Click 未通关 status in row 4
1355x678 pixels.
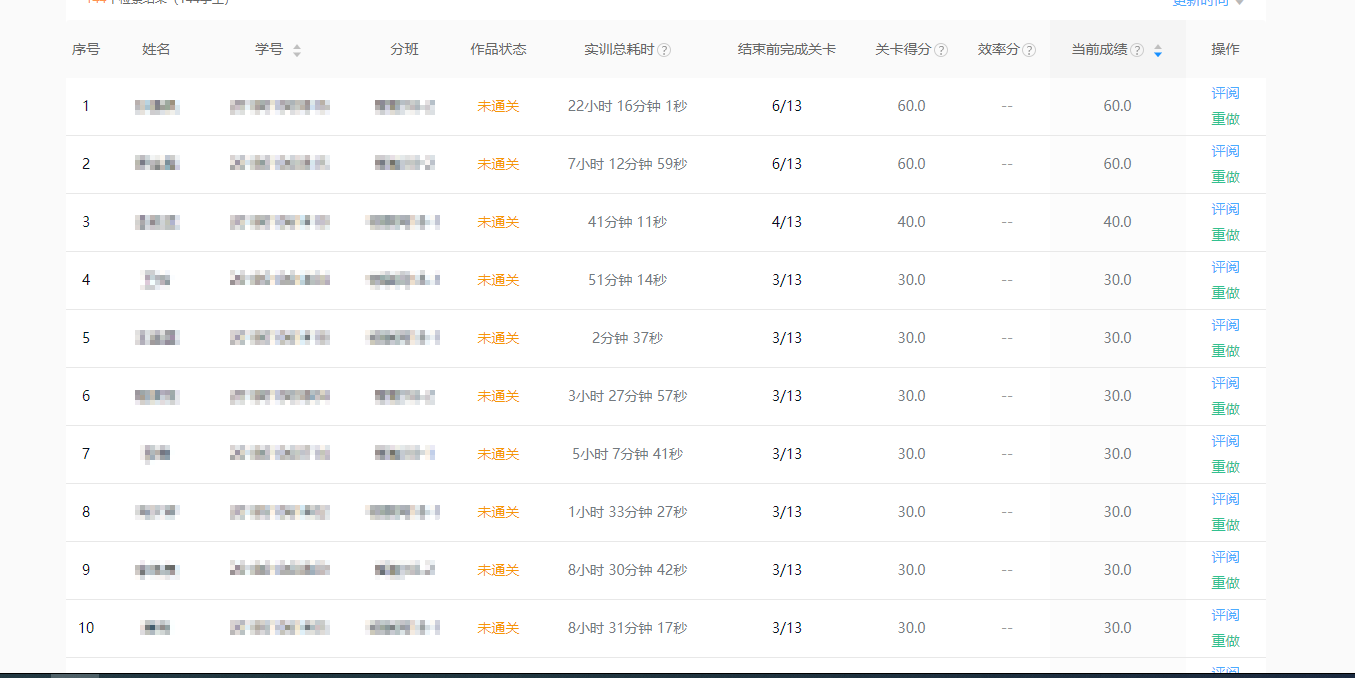pos(498,280)
